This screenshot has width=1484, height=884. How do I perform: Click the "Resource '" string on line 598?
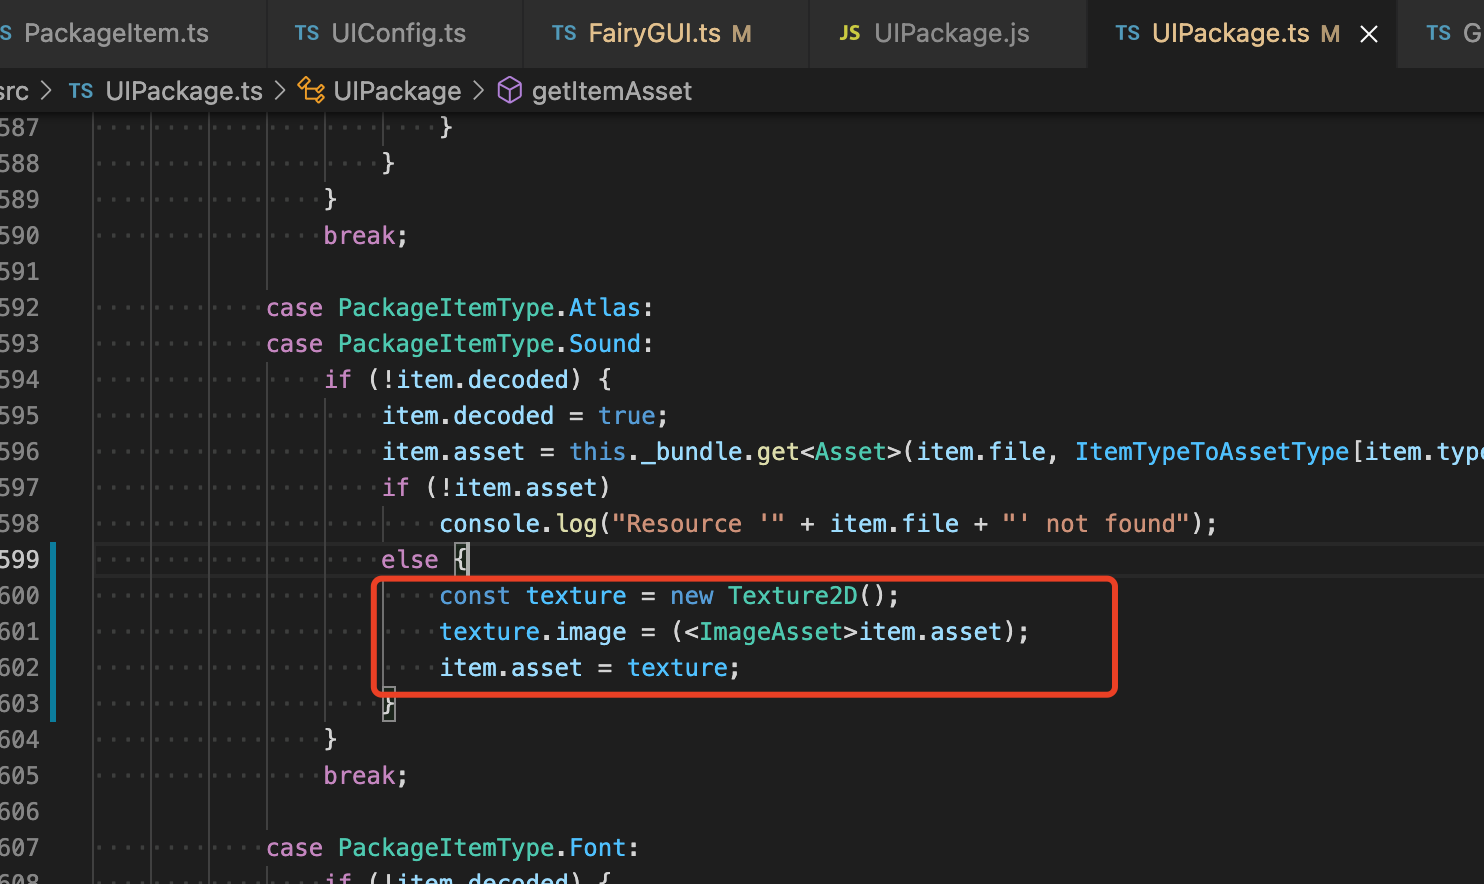click(x=699, y=523)
